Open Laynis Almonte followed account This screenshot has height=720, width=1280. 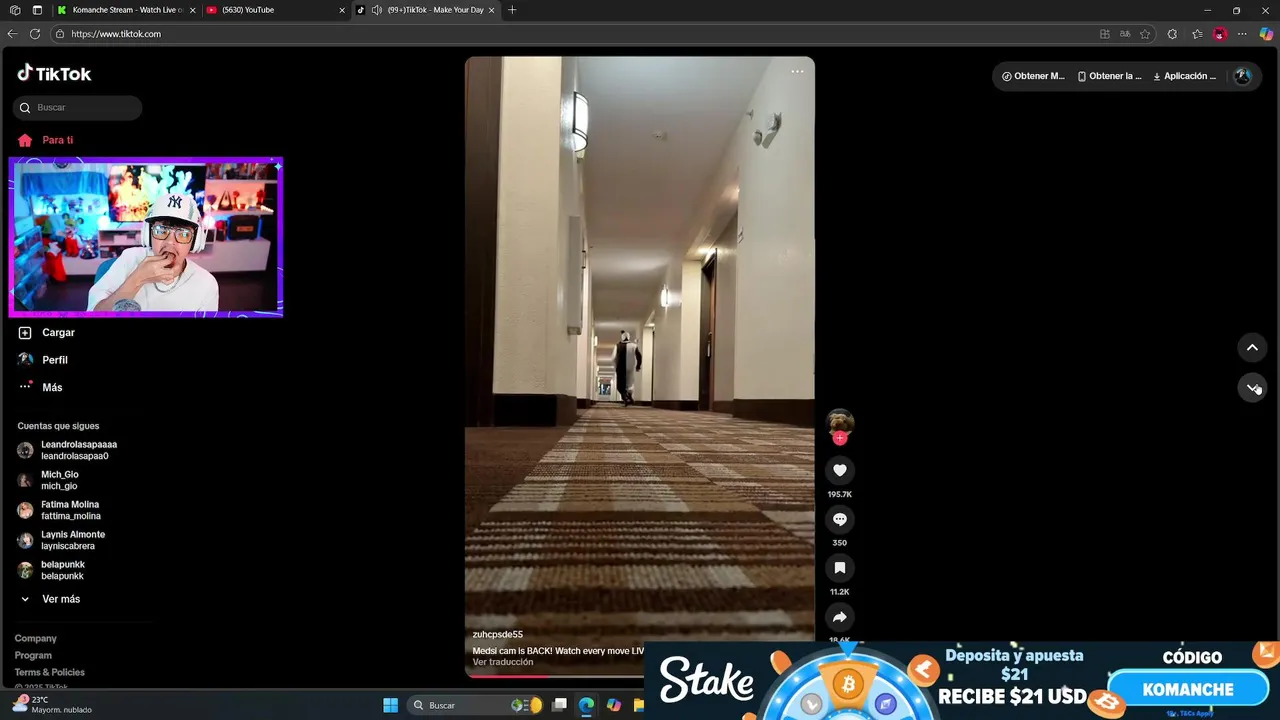pyautogui.click(x=62, y=540)
